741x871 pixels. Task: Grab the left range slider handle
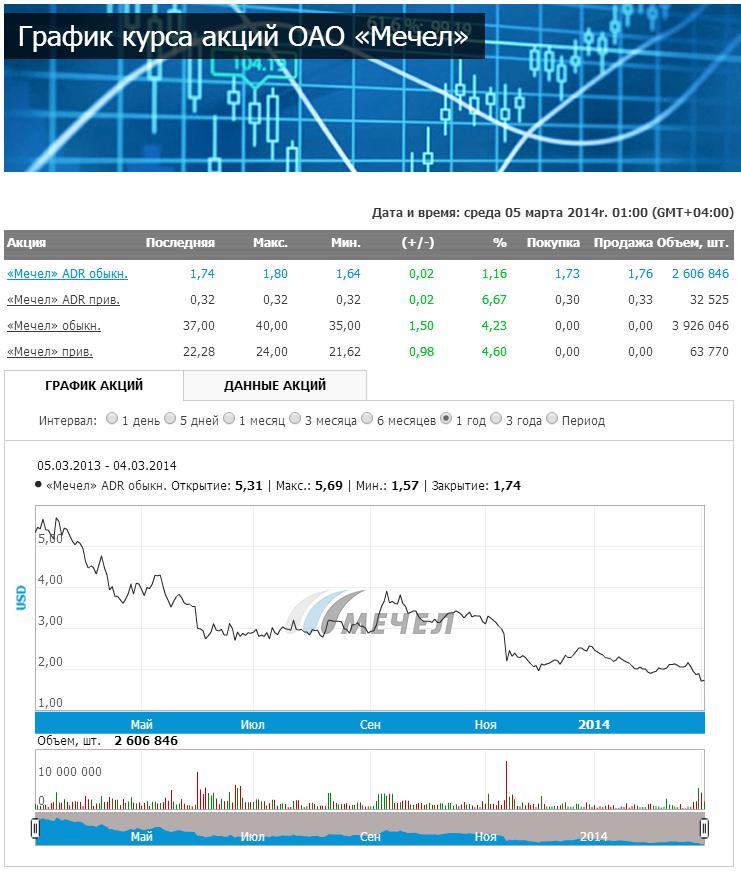[x=35, y=828]
